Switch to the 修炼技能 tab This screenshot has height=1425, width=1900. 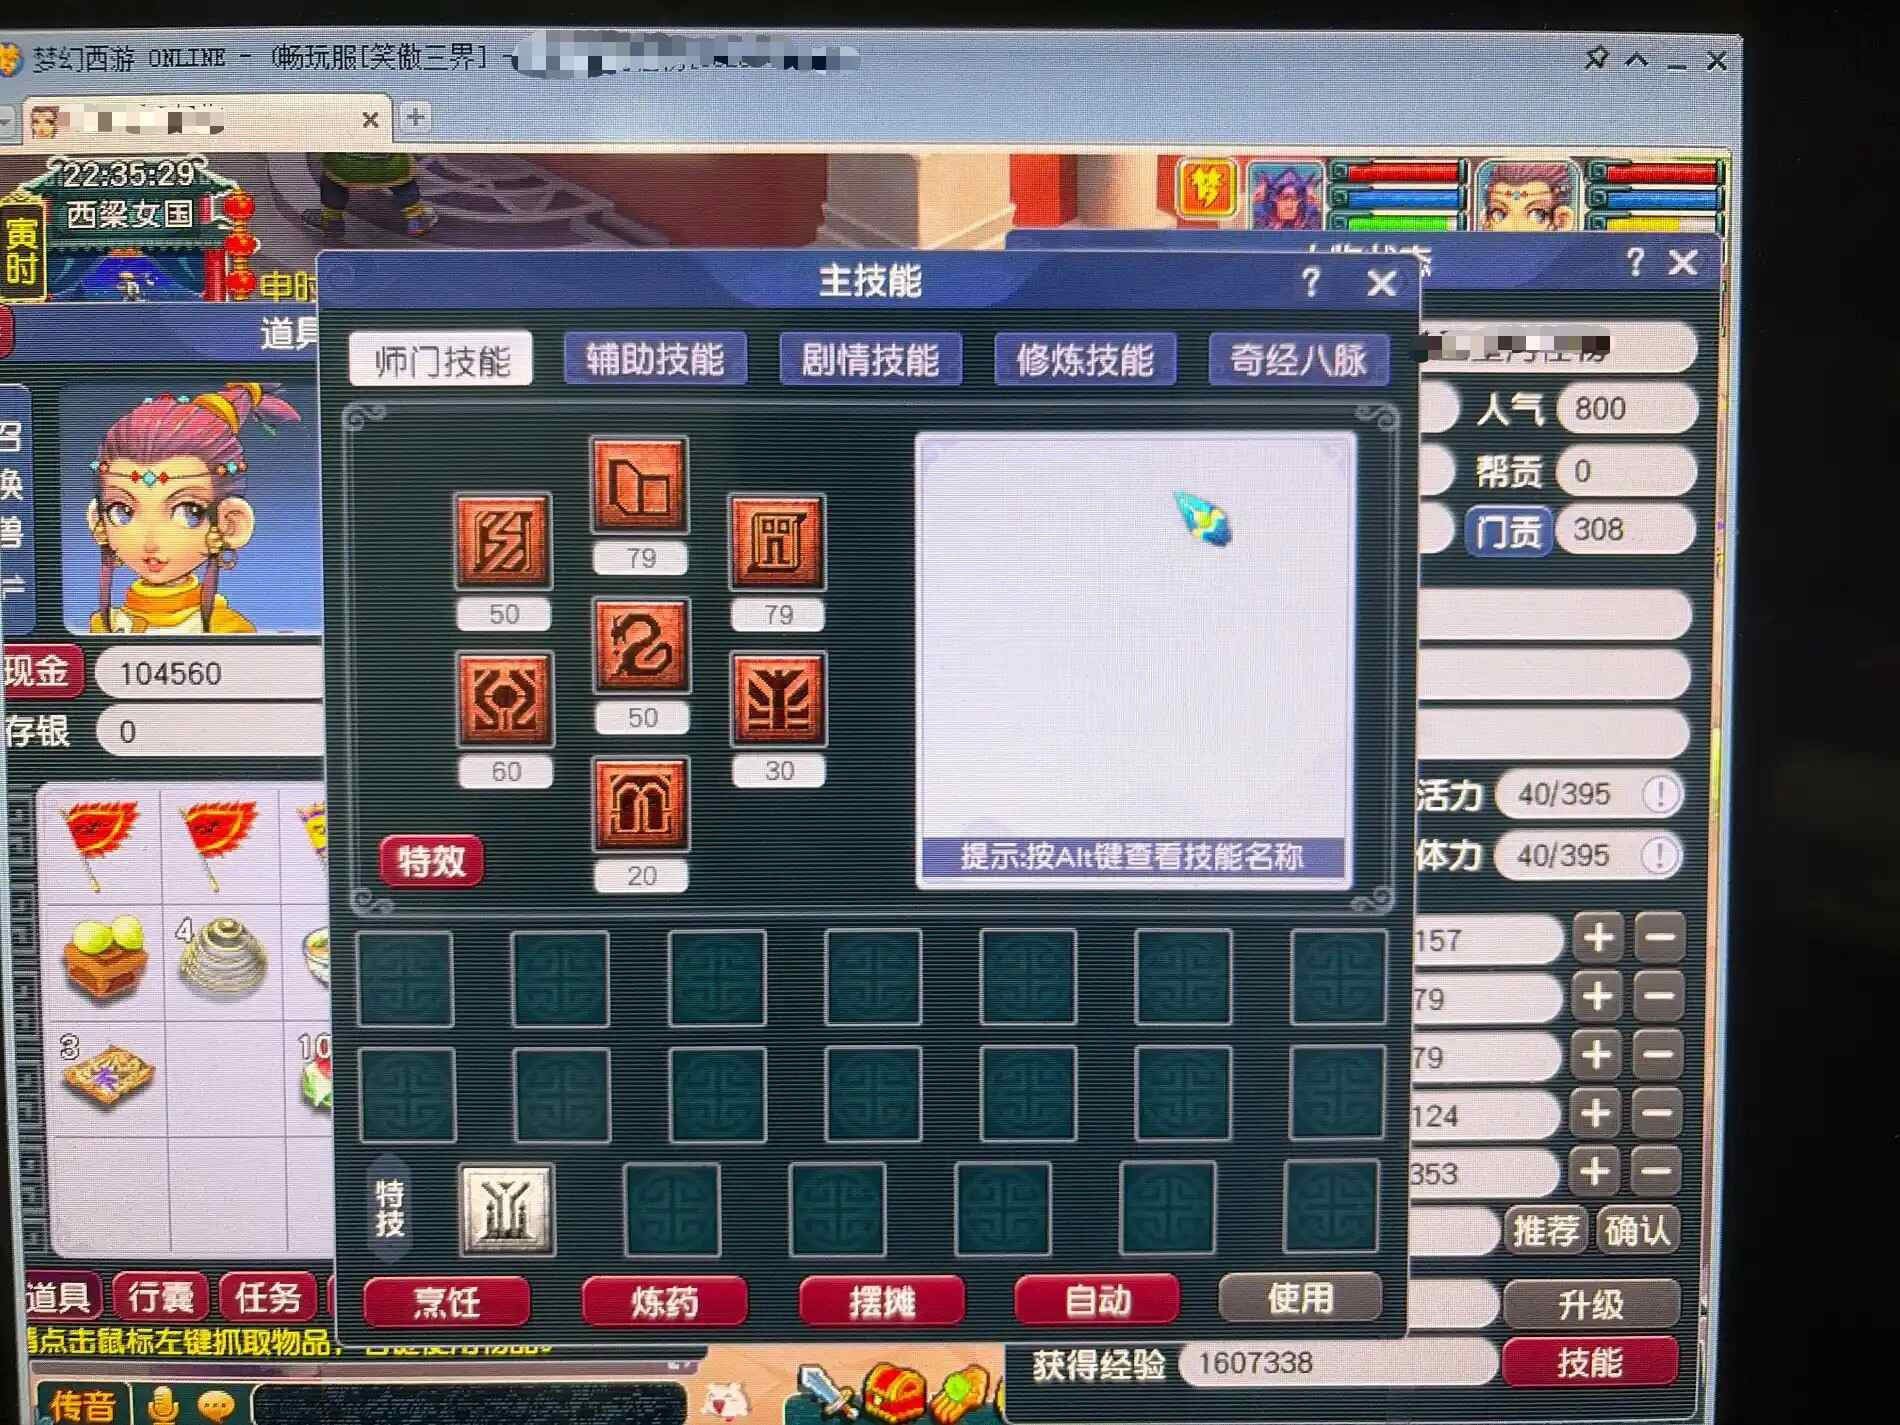[x=1085, y=360]
